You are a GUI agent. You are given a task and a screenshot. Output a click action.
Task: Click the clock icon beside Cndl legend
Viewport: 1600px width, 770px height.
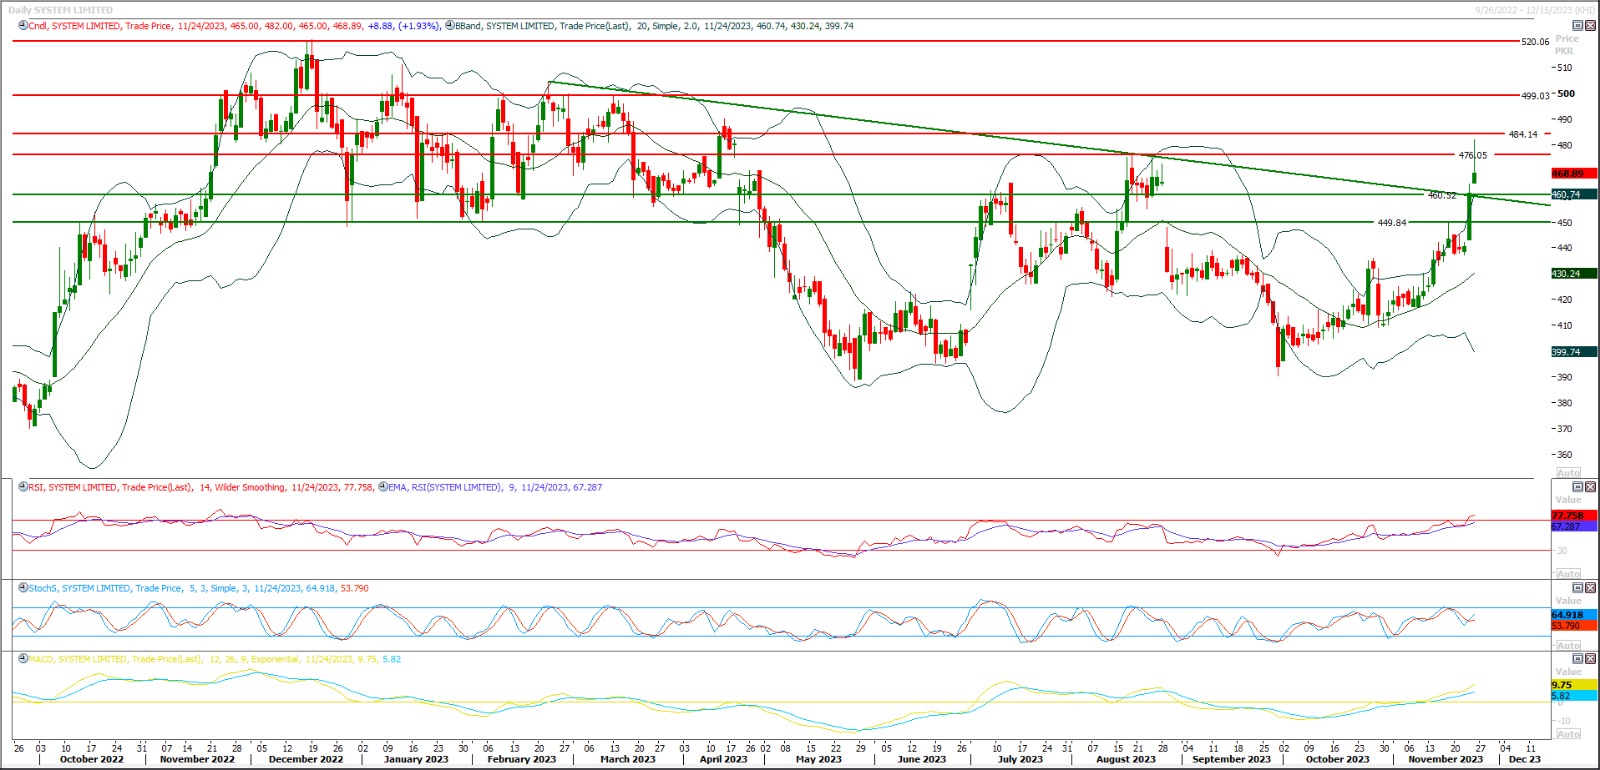[23, 26]
